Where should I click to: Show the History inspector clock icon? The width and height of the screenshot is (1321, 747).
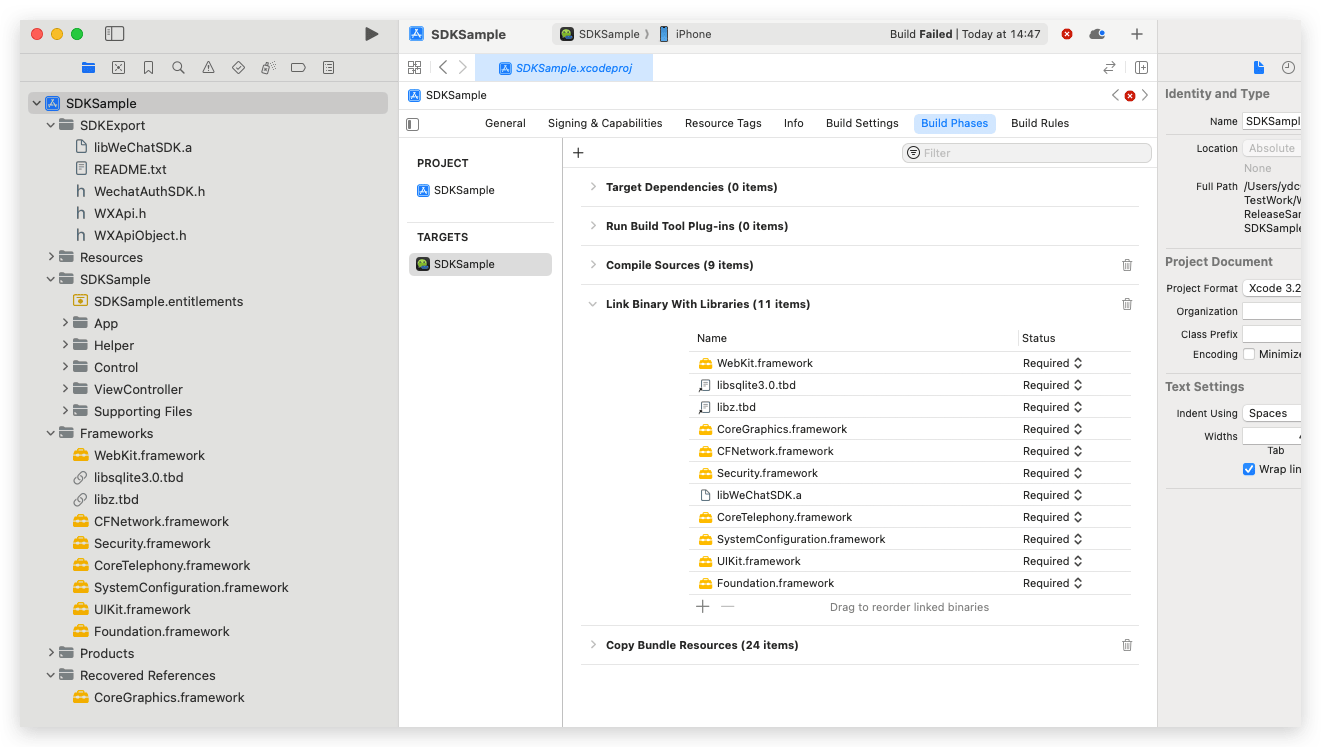(x=1288, y=67)
